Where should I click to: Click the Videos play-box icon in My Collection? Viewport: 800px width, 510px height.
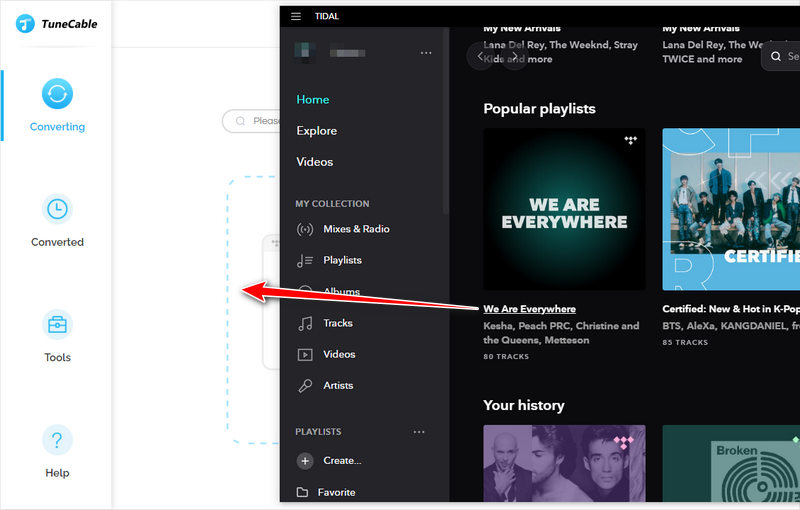[305, 354]
